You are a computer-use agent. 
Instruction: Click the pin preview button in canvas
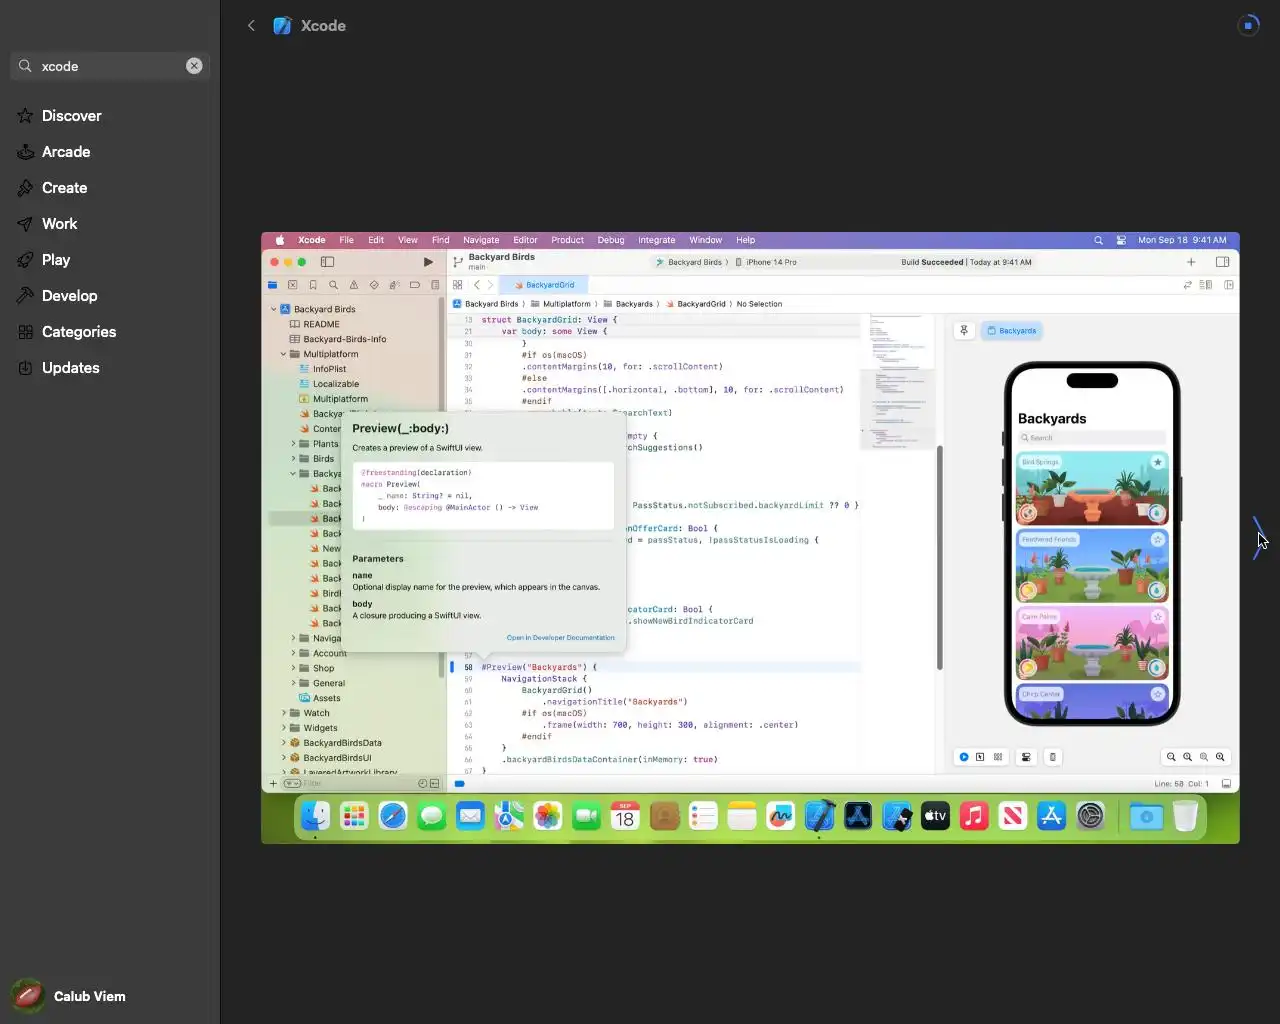[x=964, y=330]
